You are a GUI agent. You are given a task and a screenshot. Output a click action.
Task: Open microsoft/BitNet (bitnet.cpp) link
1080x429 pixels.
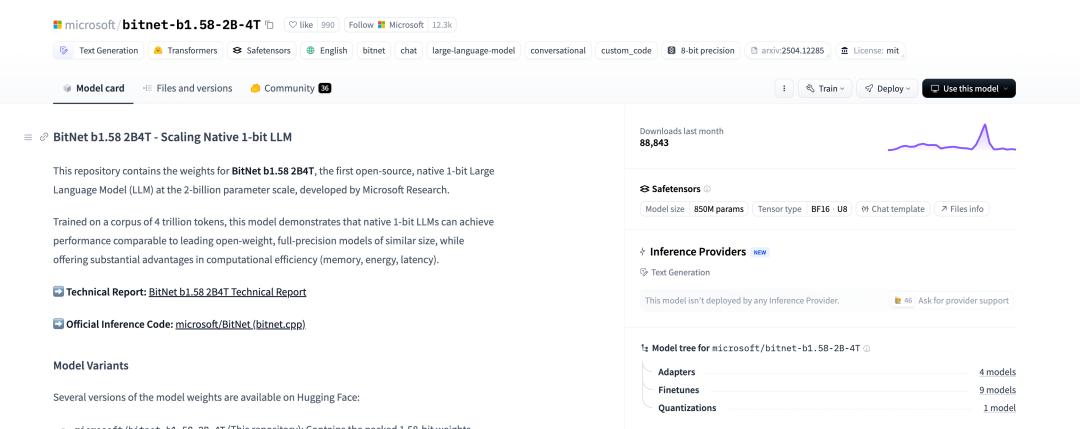tap(240, 324)
